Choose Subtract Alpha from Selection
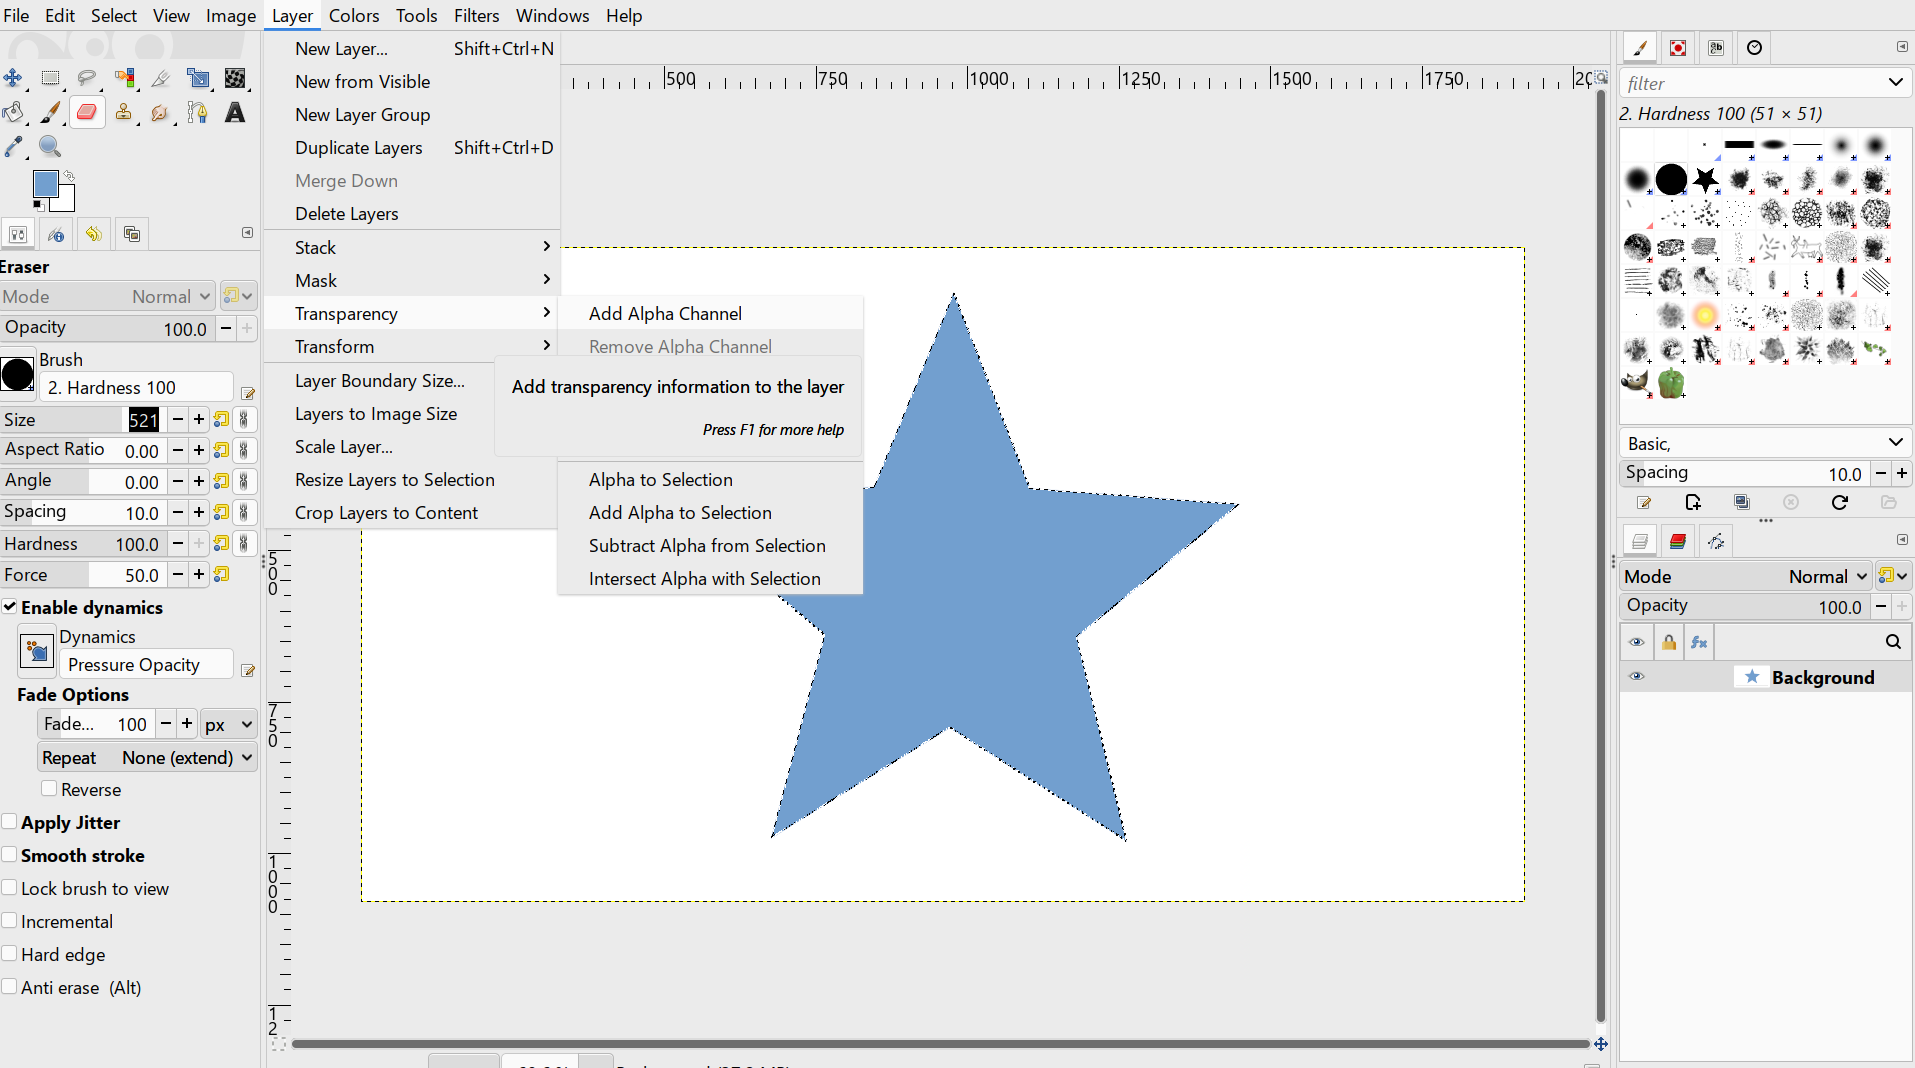 [707, 546]
